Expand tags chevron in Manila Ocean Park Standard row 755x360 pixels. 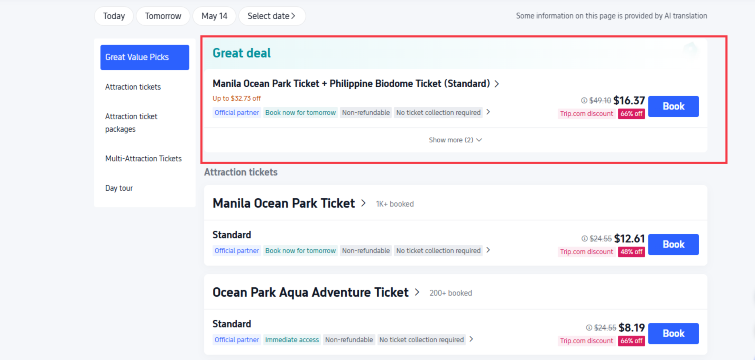coord(488,250)
